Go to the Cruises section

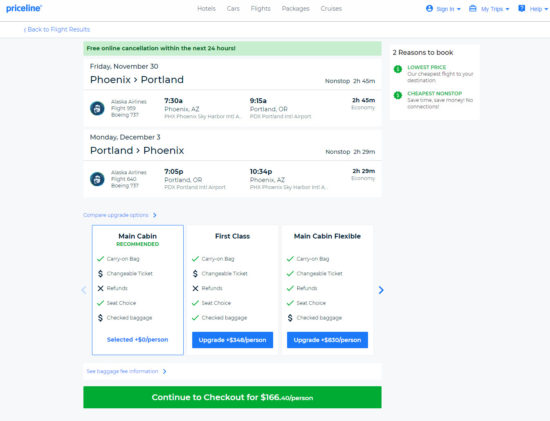tap(331, 8)
